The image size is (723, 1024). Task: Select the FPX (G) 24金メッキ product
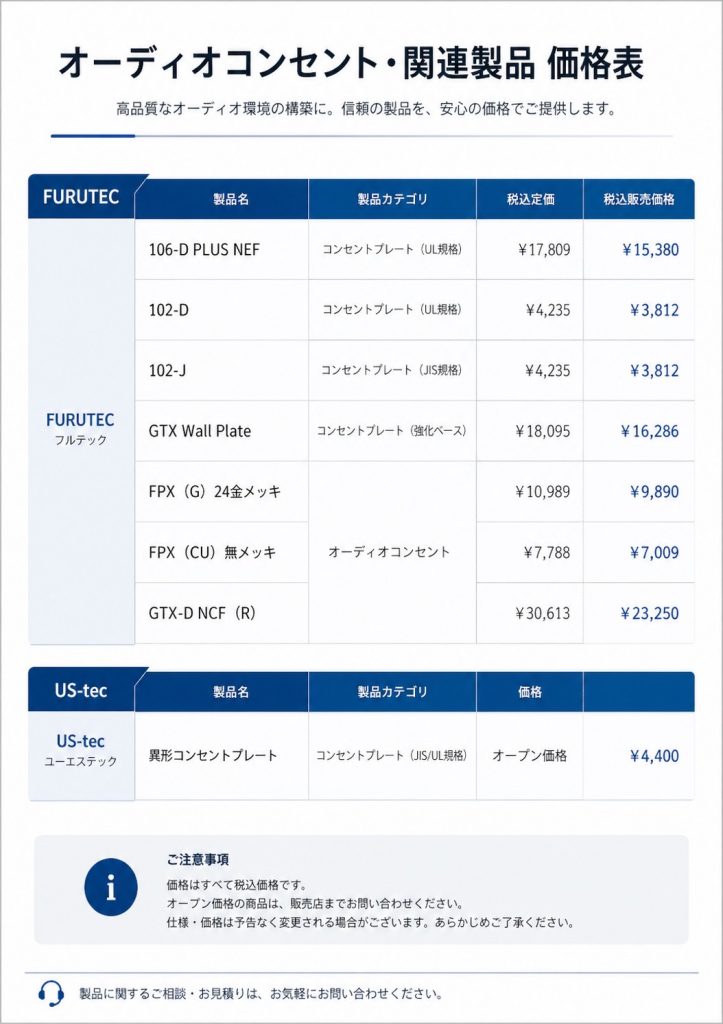pos(215,491)
